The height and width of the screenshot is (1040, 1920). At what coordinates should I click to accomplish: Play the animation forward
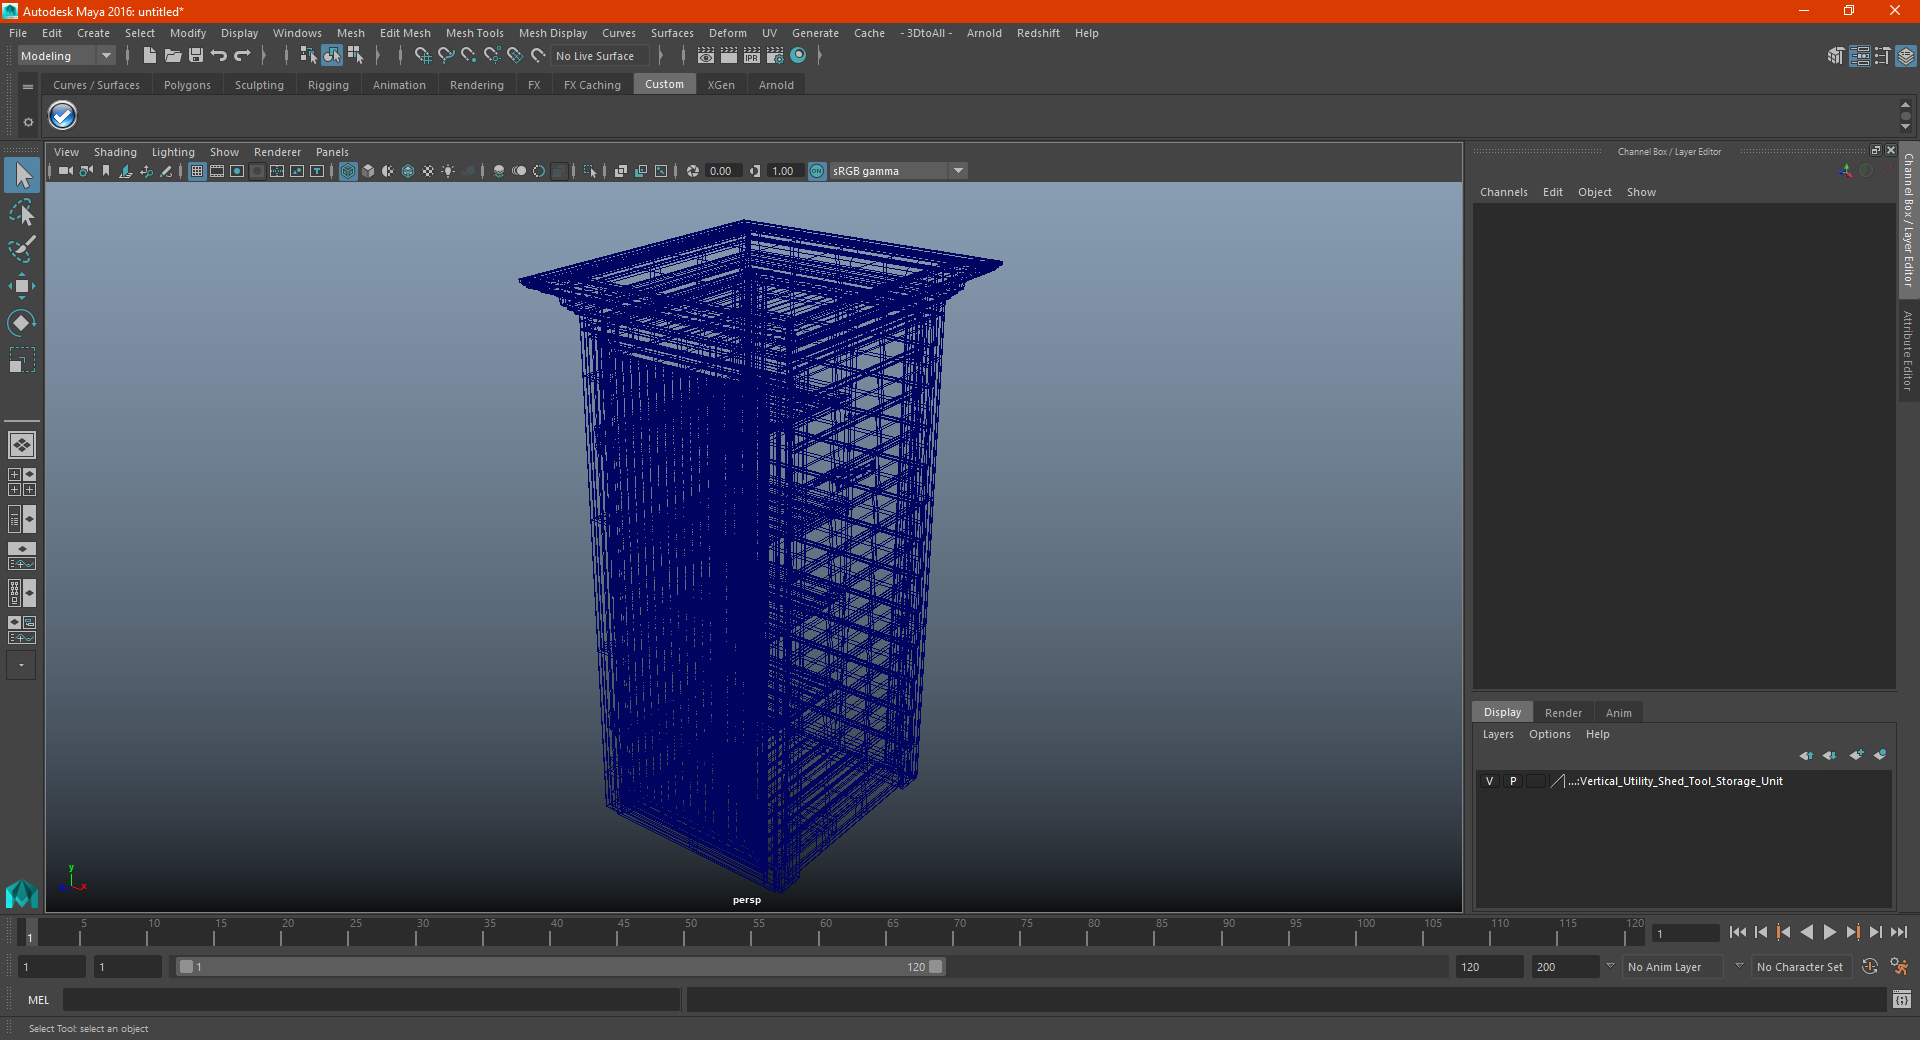tap(1829, 932)
